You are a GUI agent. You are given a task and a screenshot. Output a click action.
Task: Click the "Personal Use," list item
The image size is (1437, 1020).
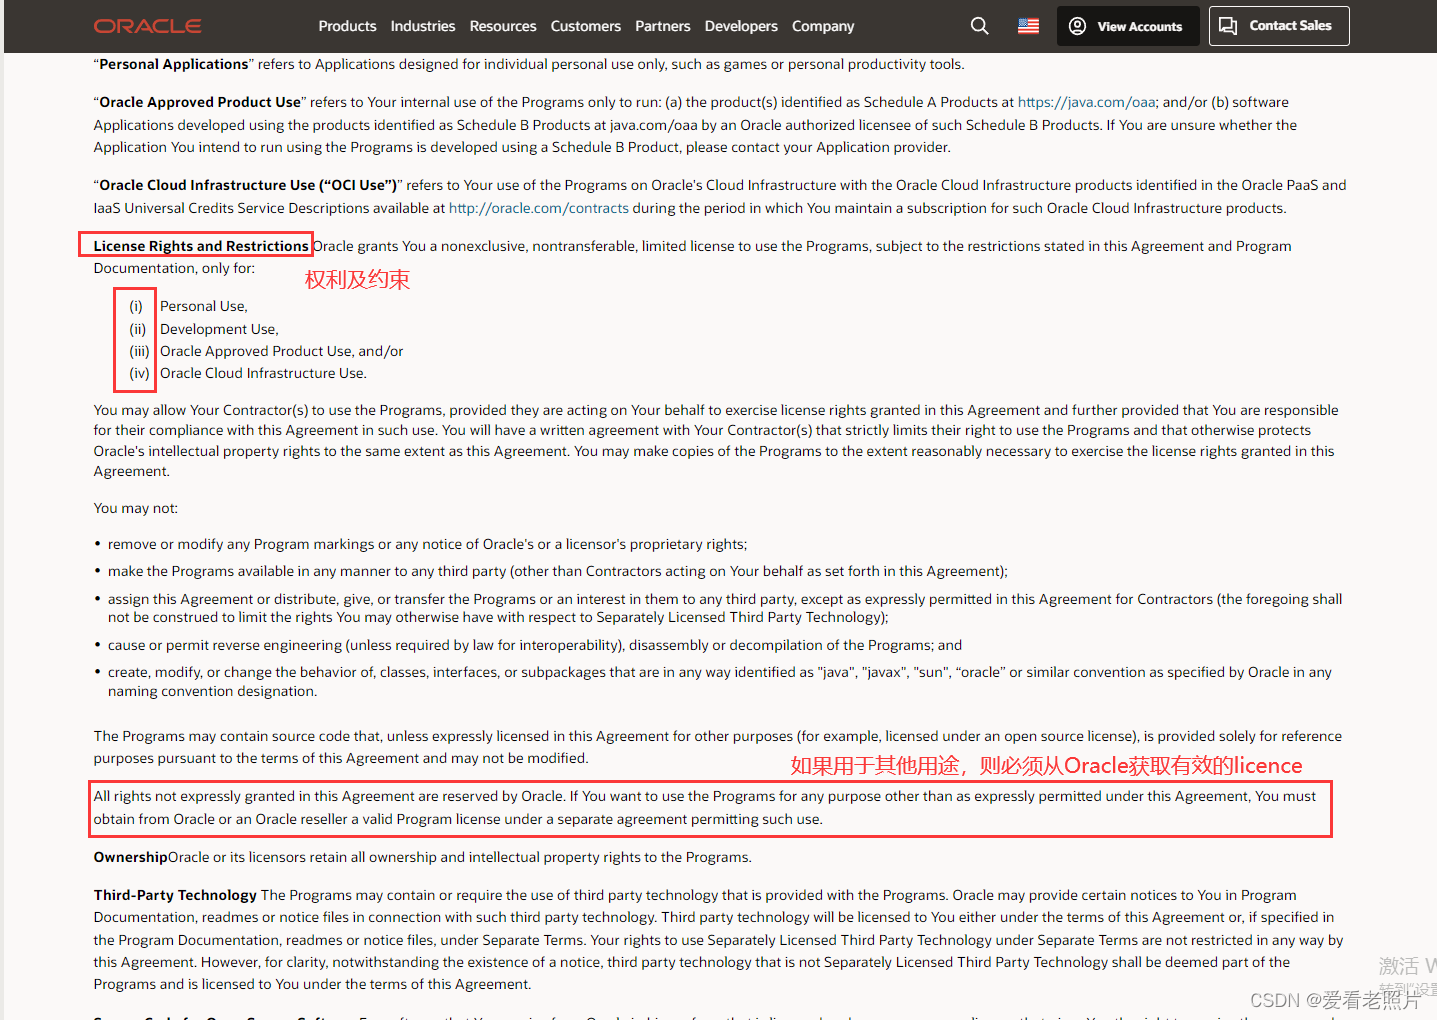click(x=204, y=306)
